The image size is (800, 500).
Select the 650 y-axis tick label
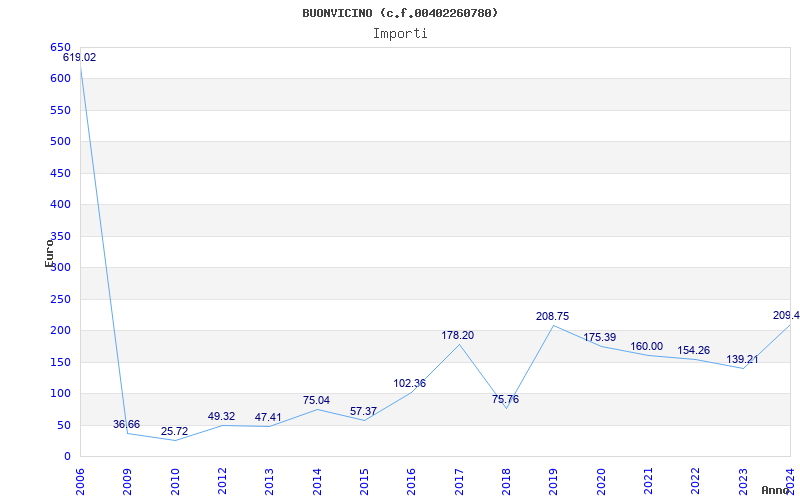coord(60,47)
